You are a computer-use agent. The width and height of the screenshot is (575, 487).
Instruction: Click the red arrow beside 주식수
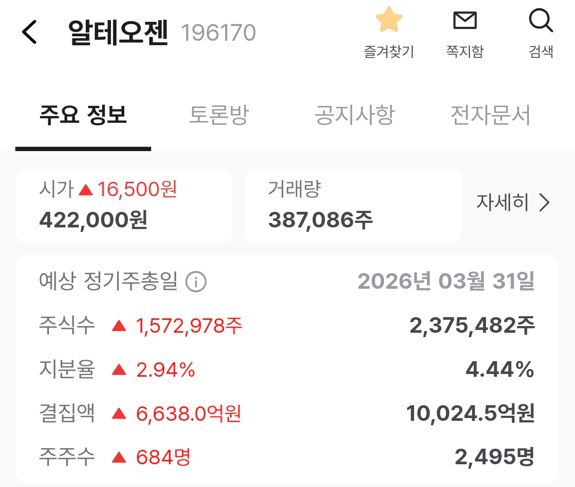tap(119, 326)
